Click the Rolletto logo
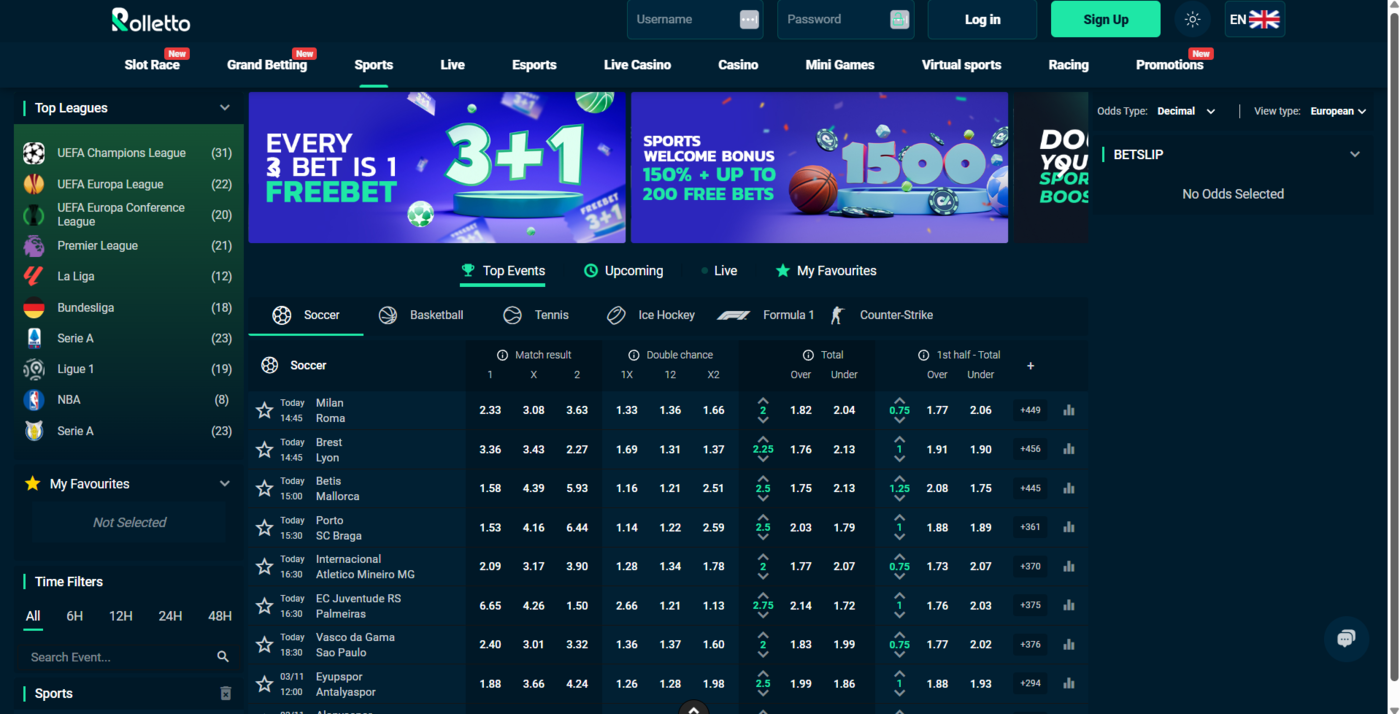 [x=151, y=20]
